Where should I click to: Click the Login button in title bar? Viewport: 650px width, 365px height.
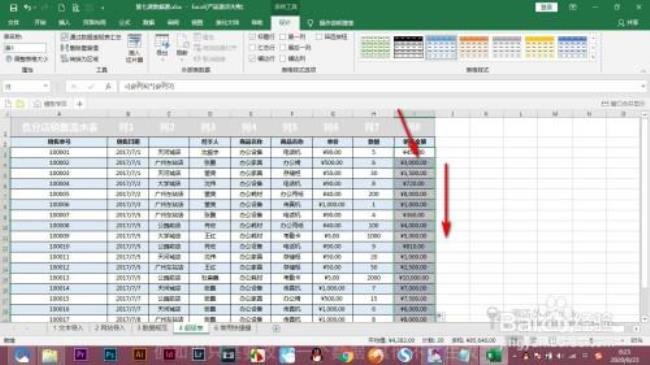546,7
